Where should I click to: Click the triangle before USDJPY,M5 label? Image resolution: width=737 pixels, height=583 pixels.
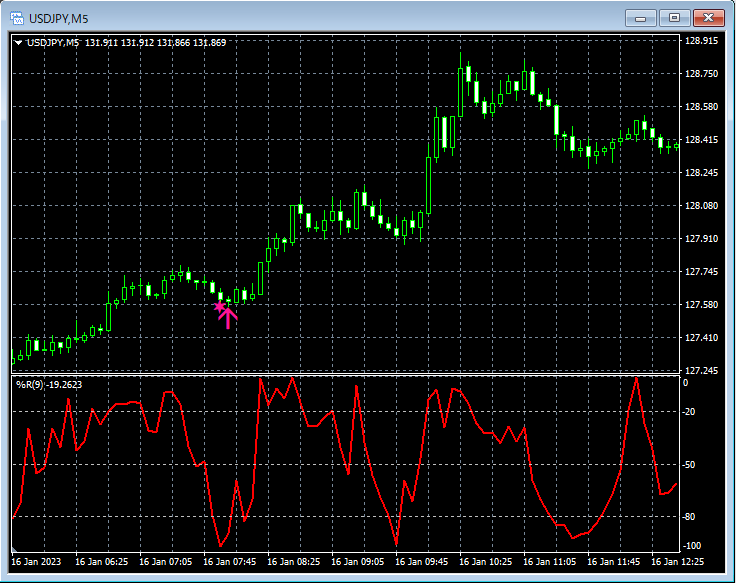point(18,43)
